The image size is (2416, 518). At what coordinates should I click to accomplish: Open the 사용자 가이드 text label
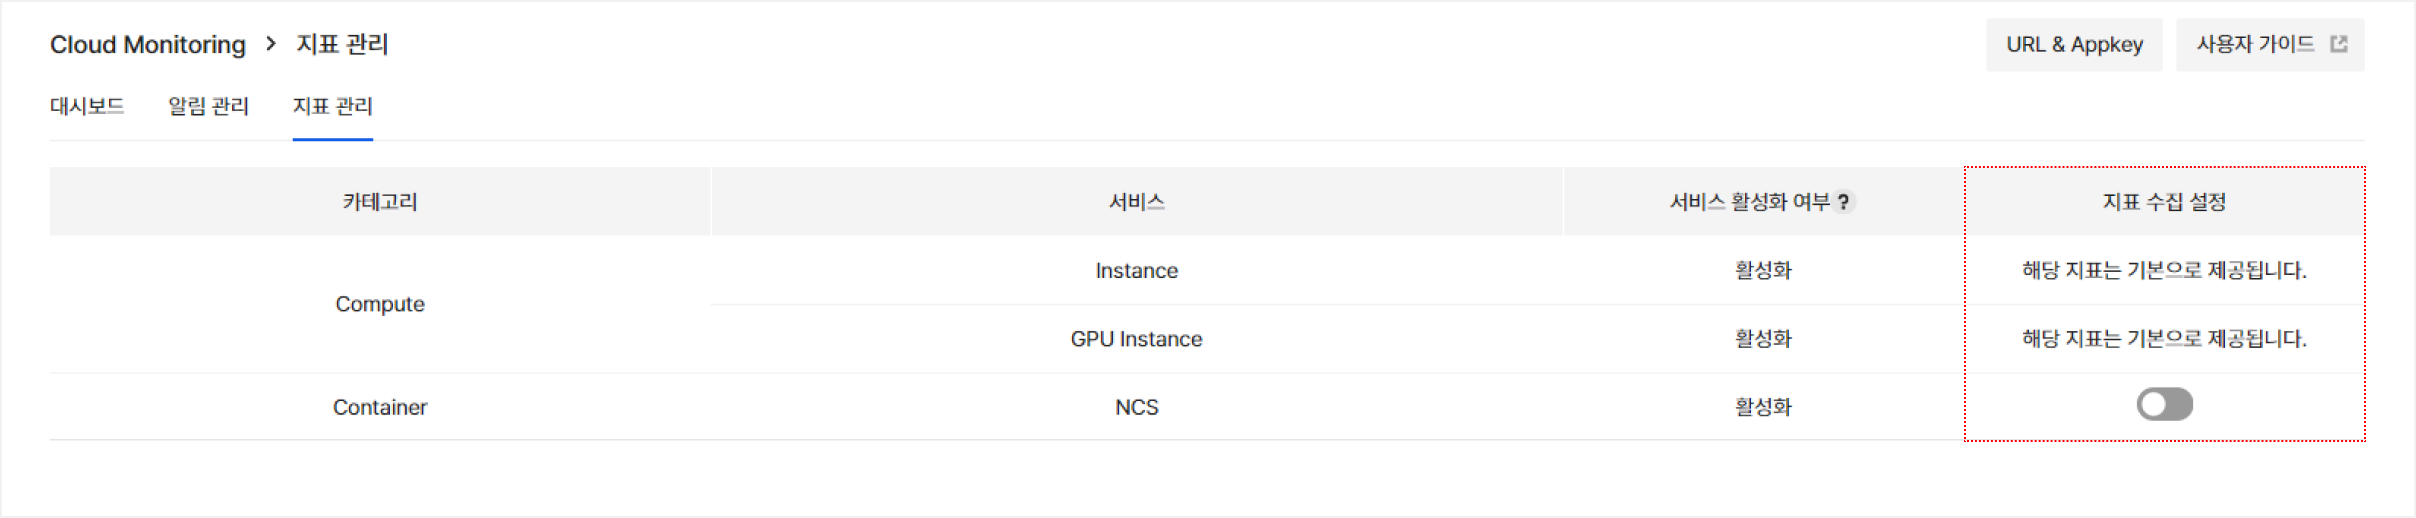pyautogui.click(x=2254, y=44)
